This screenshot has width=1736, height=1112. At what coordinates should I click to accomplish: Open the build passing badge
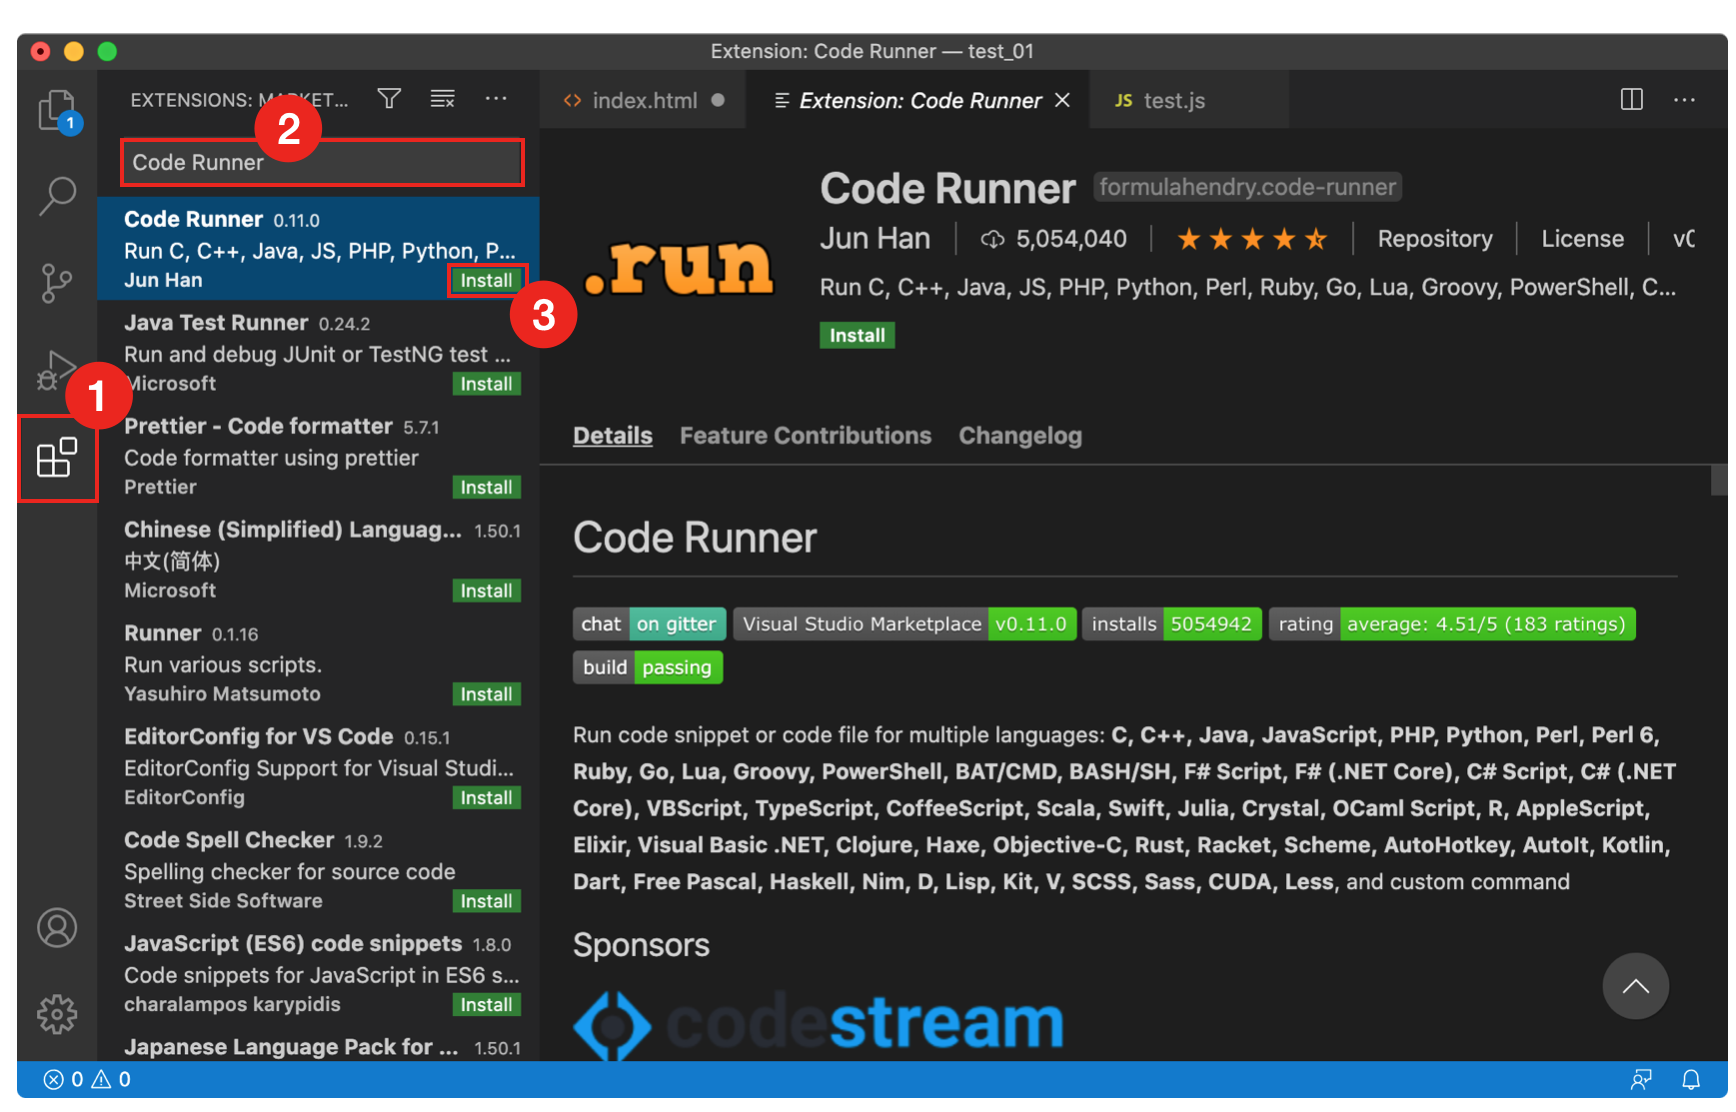[647, 667]
